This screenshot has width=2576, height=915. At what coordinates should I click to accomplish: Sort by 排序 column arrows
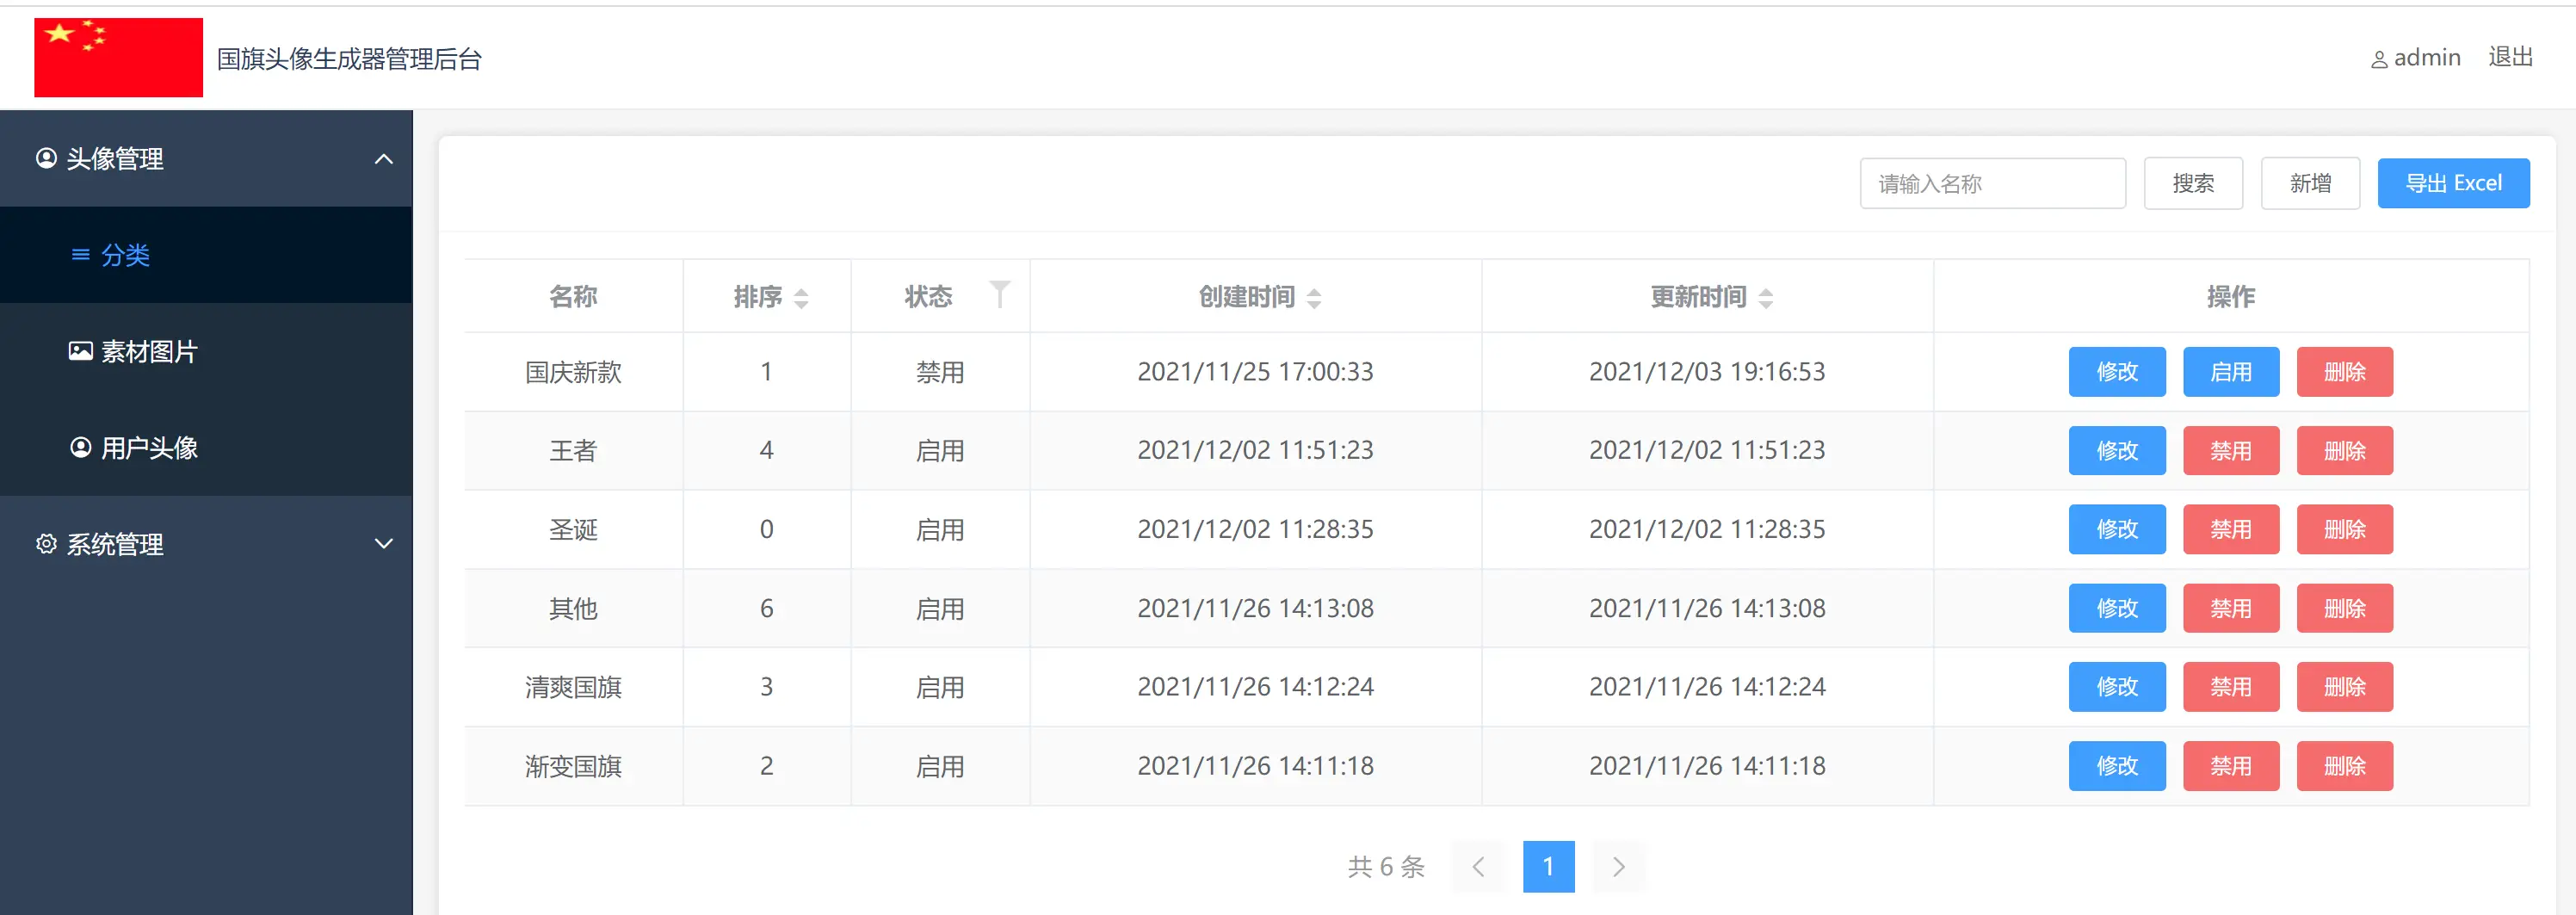pyautogui.click(x=800, y=298)
